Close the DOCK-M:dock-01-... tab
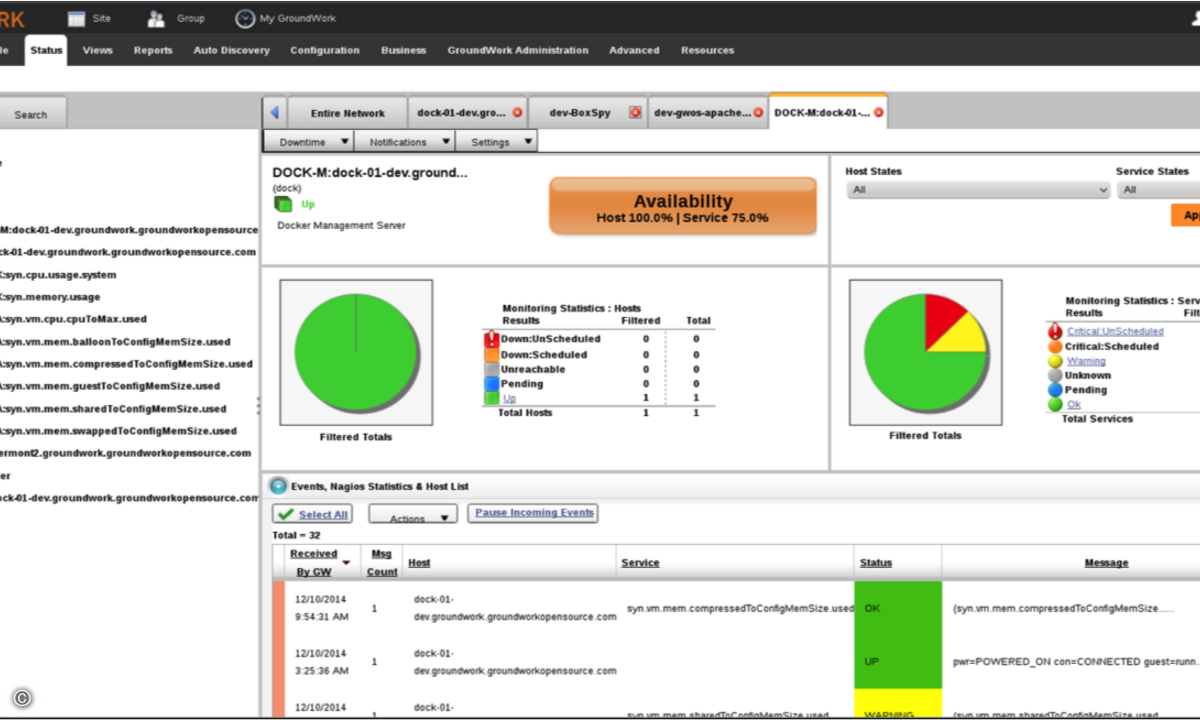The image size is (1200, 720). coord(878,113)
